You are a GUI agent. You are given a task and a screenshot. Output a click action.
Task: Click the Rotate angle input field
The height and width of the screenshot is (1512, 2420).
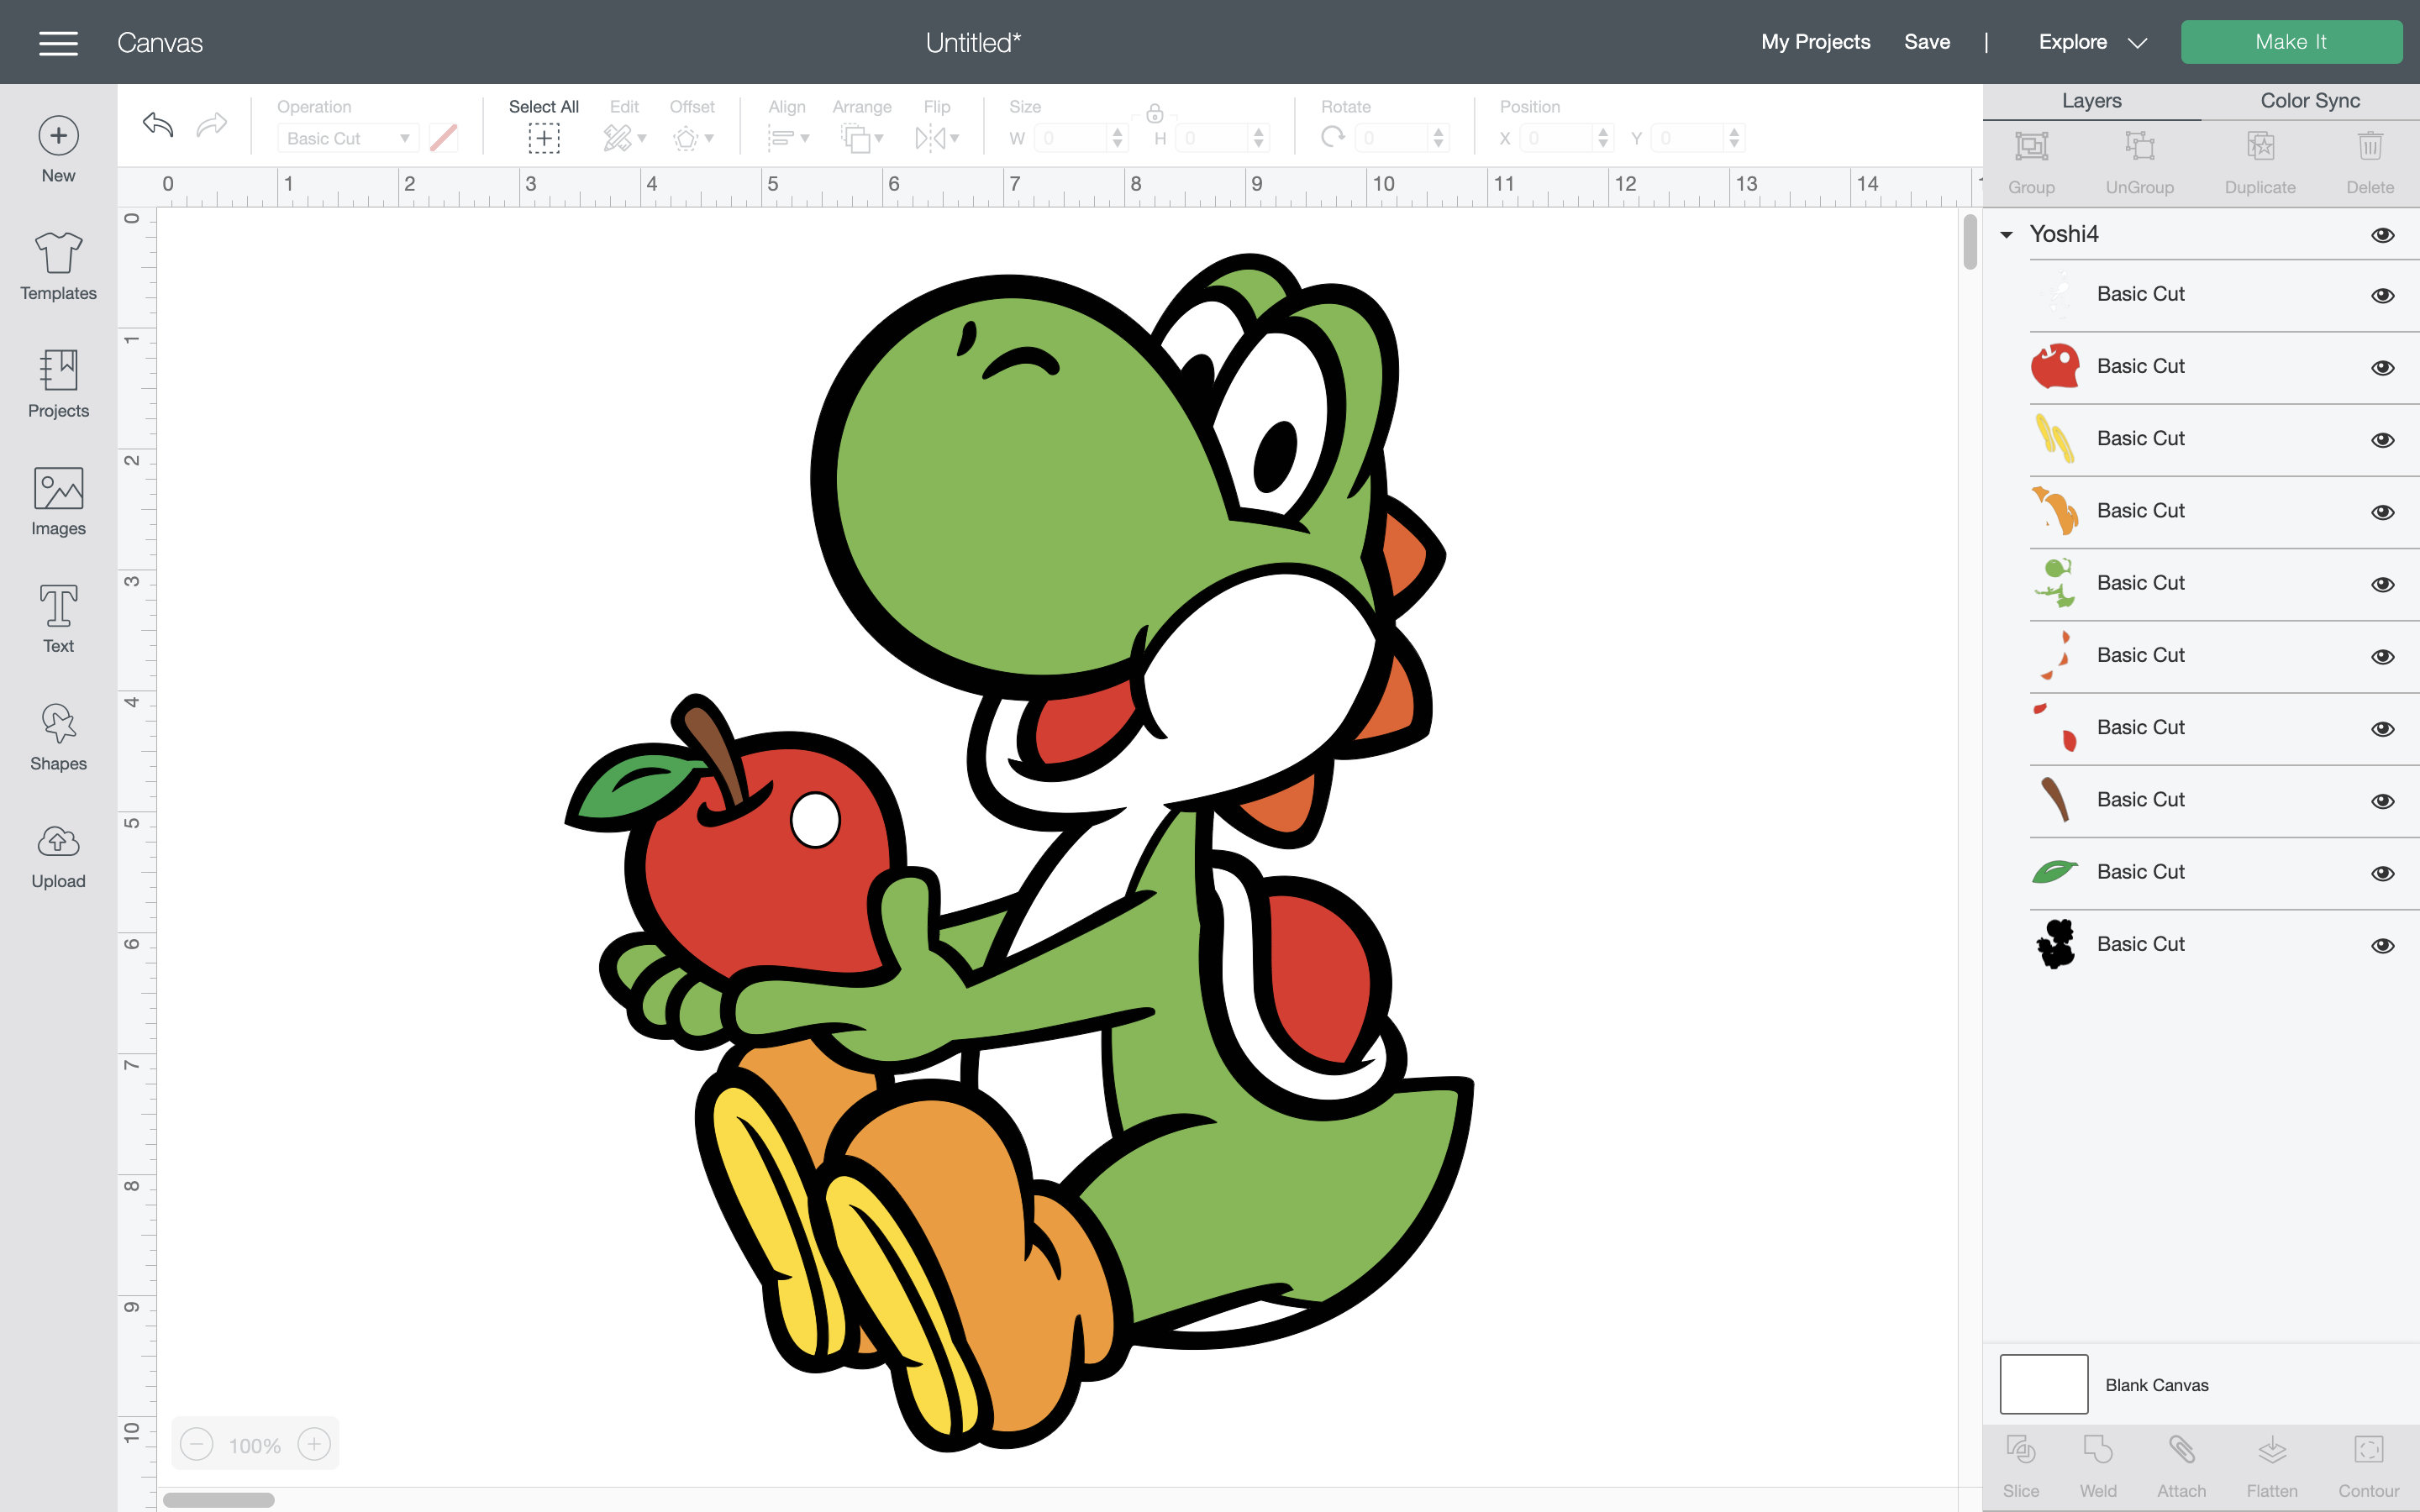(1393, 138)
